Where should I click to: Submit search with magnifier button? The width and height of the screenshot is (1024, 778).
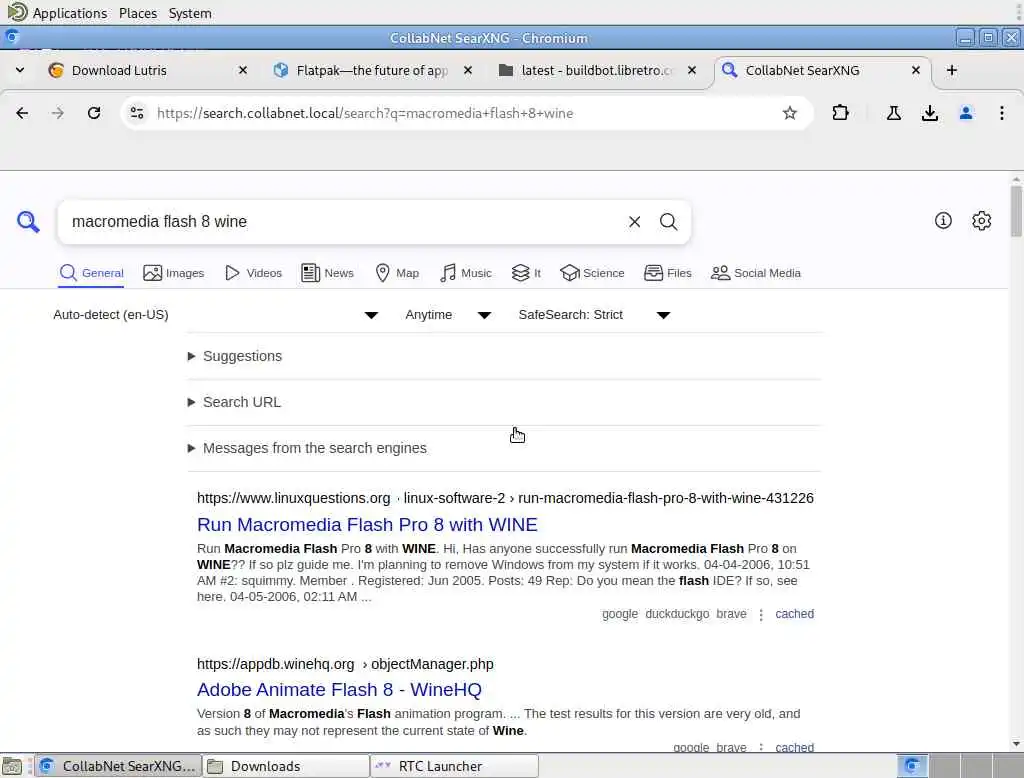click(x=668, y=221)
